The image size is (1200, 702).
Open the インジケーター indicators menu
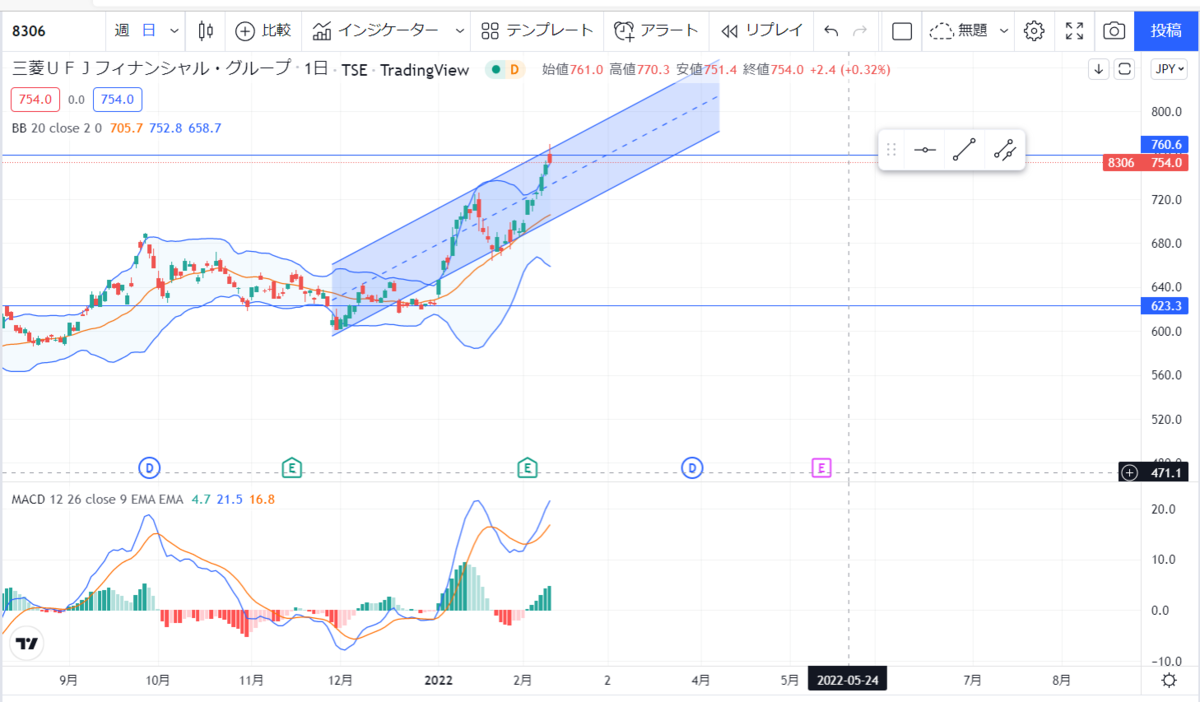(x=375, y=31)
